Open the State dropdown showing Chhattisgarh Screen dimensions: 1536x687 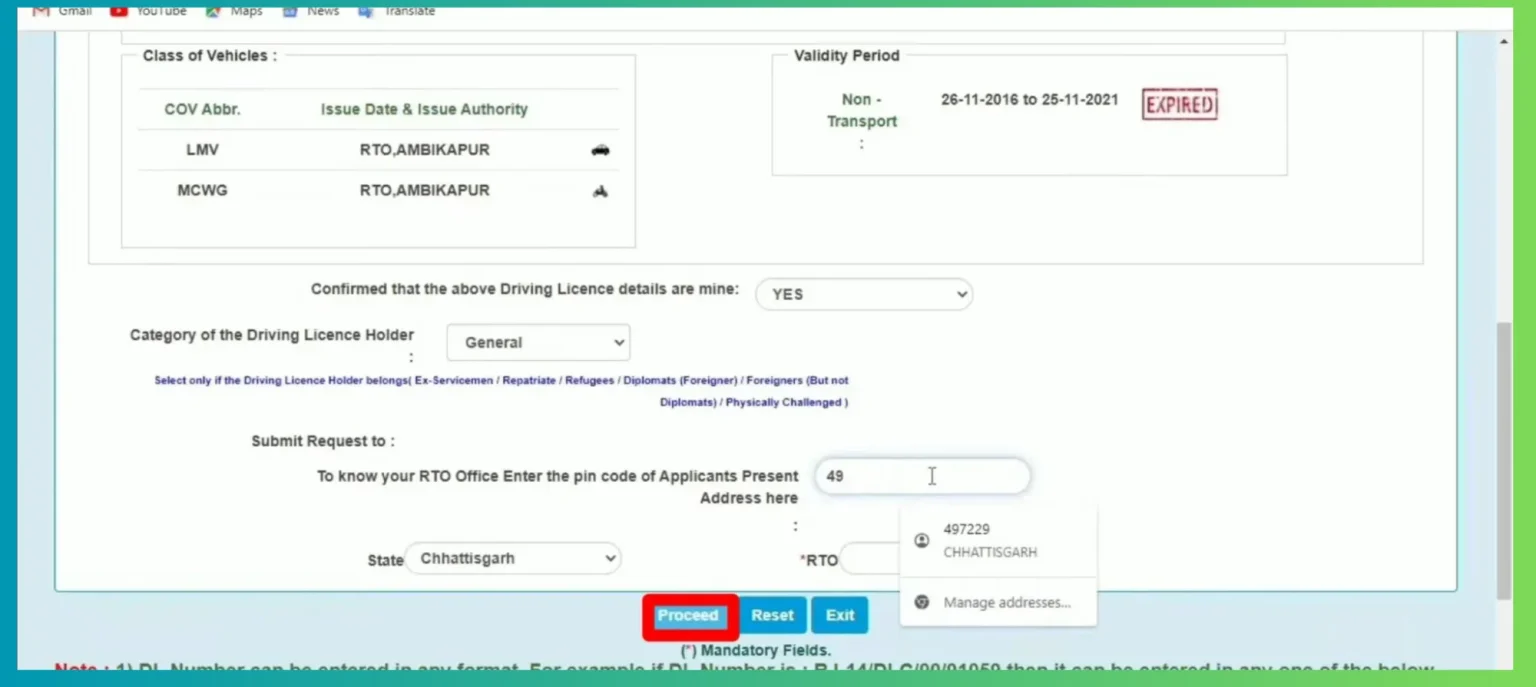(x=512, y=558)
